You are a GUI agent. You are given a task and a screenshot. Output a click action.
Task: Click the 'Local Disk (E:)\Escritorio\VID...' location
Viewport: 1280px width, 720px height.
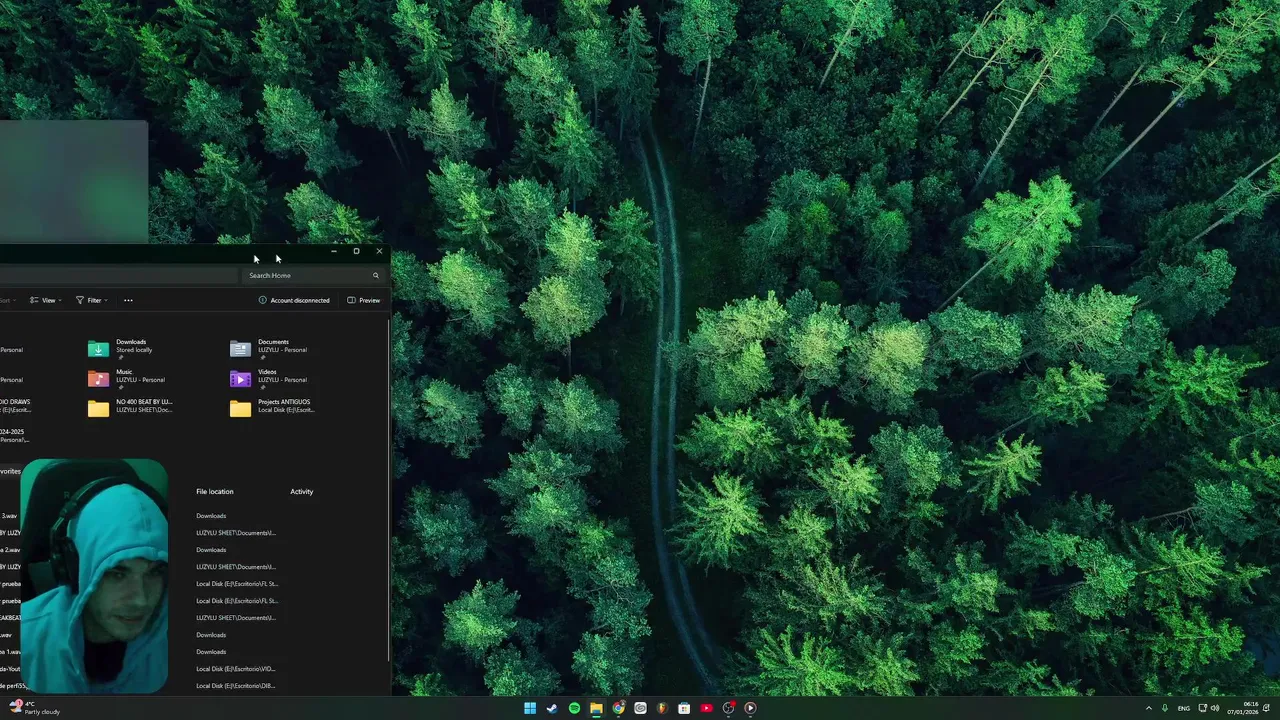(x=235, y=669)
